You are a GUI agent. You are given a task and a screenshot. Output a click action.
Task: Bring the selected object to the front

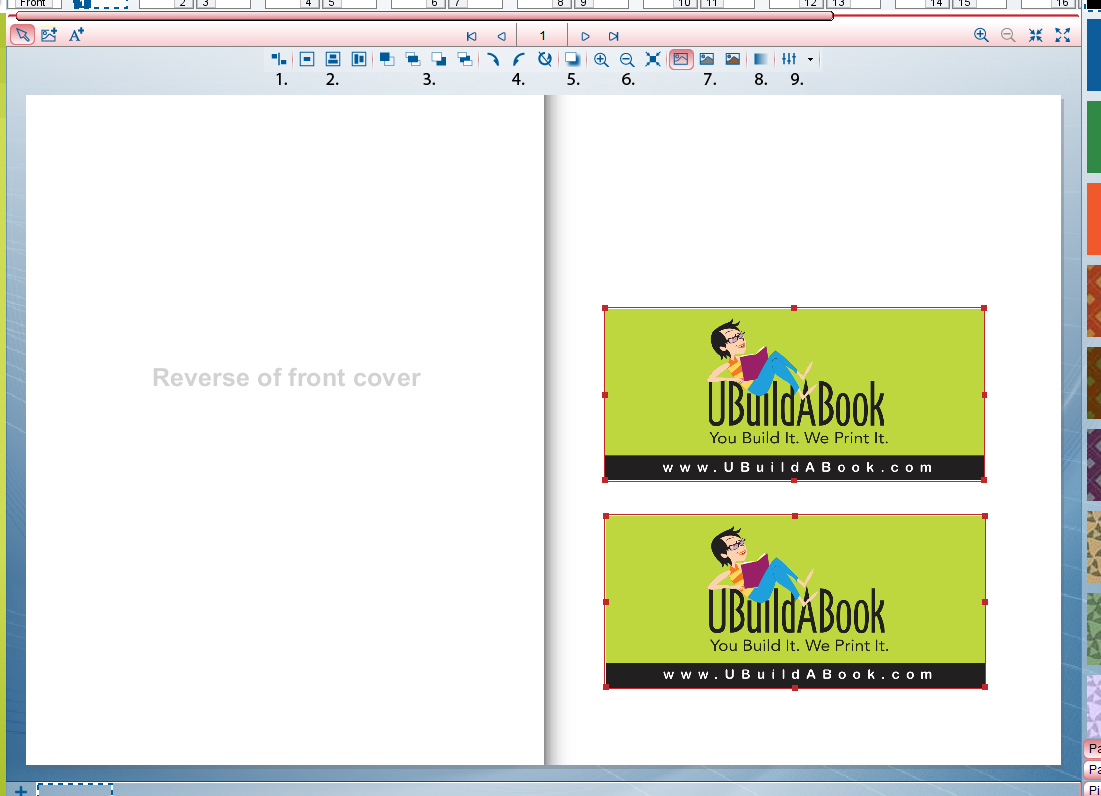387,60
